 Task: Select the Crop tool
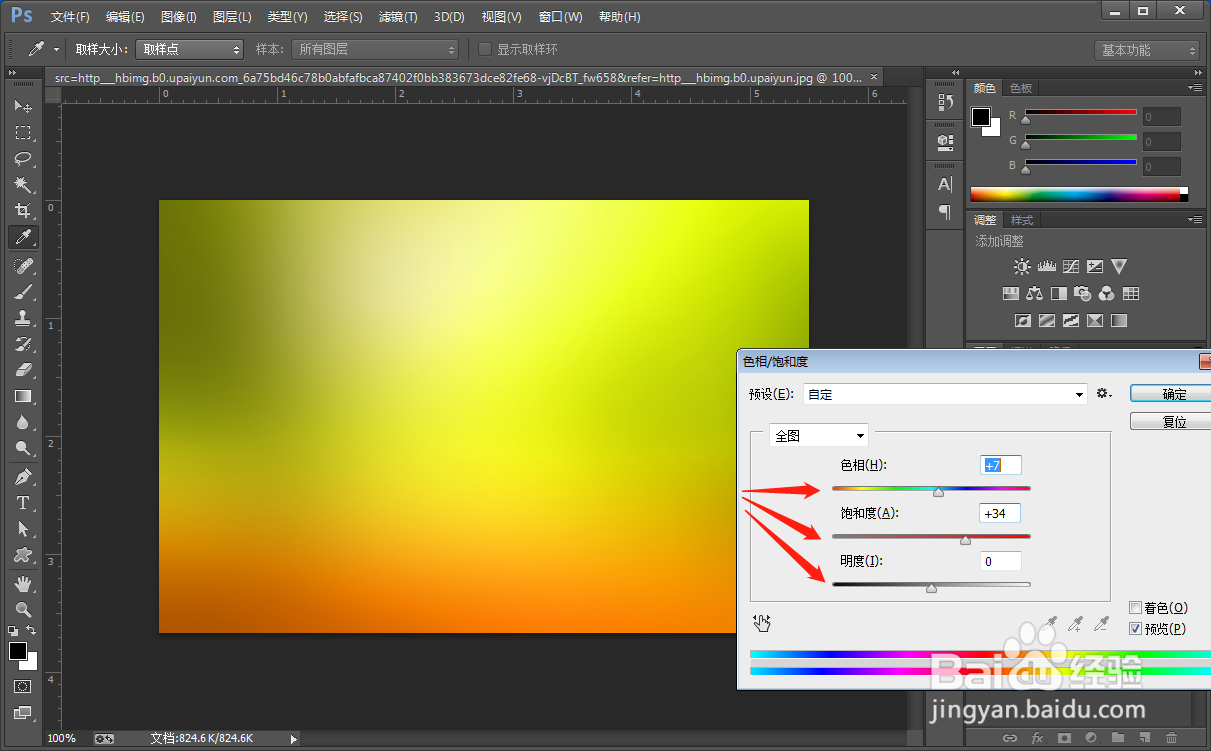pos(22,210)
